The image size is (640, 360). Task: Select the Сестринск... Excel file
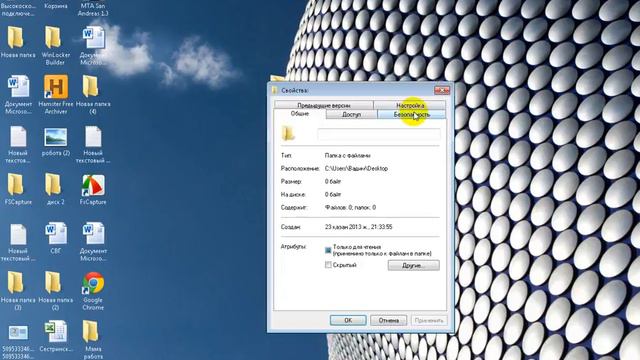pos(56,332)
